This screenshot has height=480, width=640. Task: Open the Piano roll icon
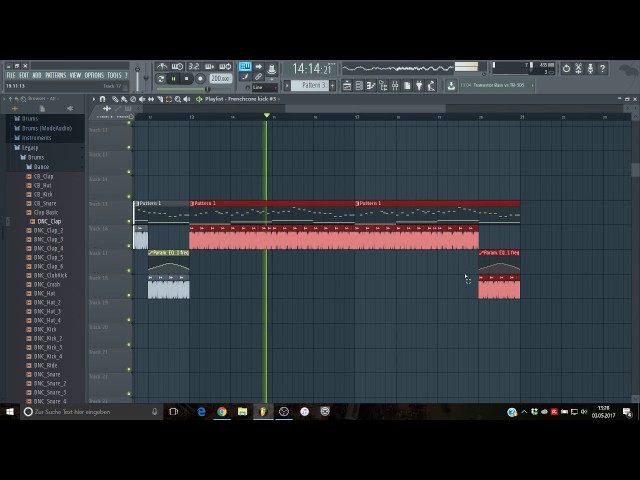[x=371, y=85]
